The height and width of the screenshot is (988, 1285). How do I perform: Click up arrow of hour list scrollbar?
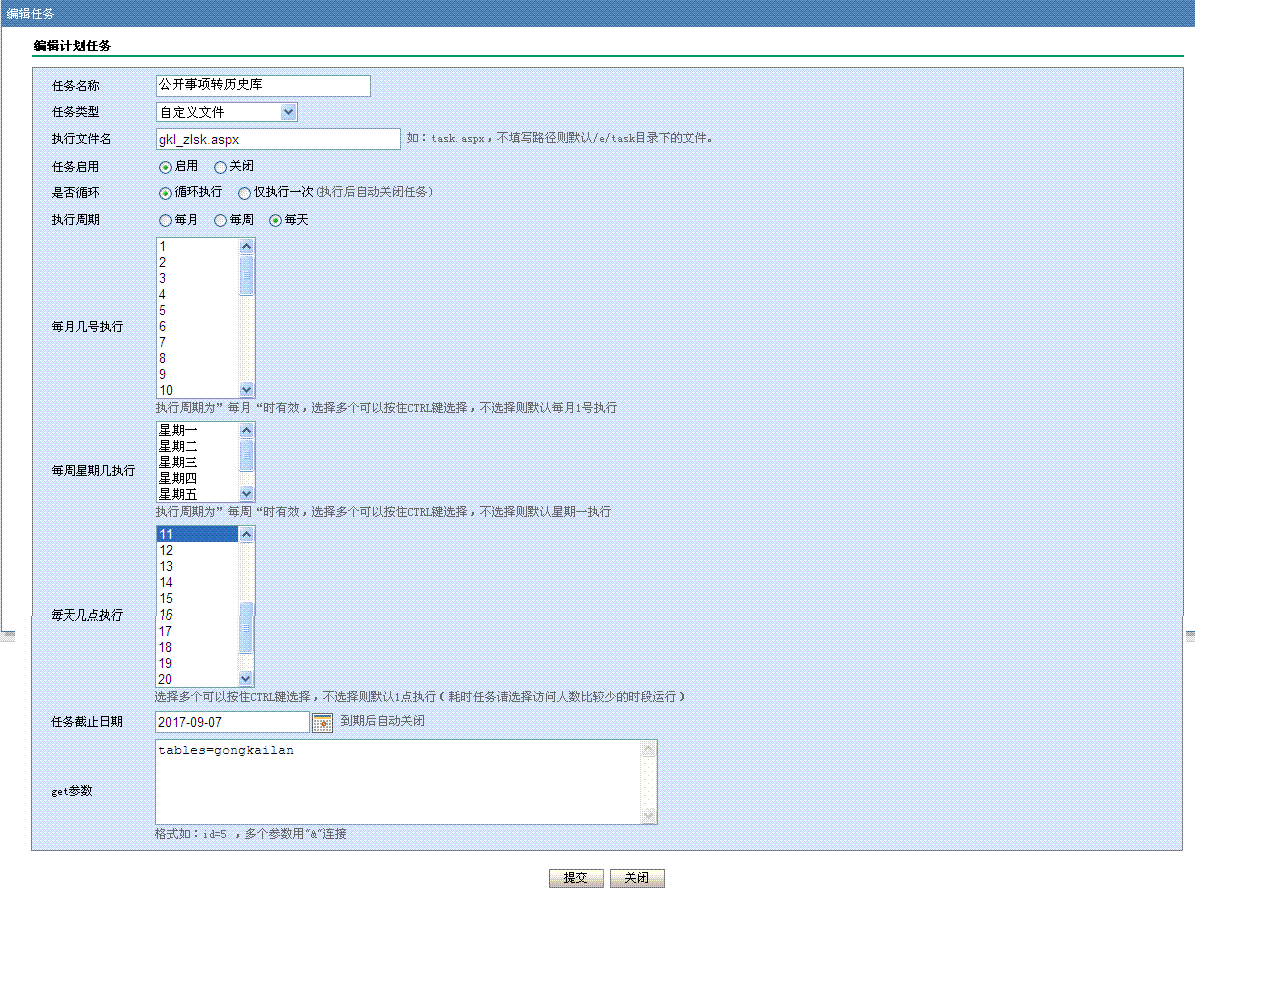[247, 534]
